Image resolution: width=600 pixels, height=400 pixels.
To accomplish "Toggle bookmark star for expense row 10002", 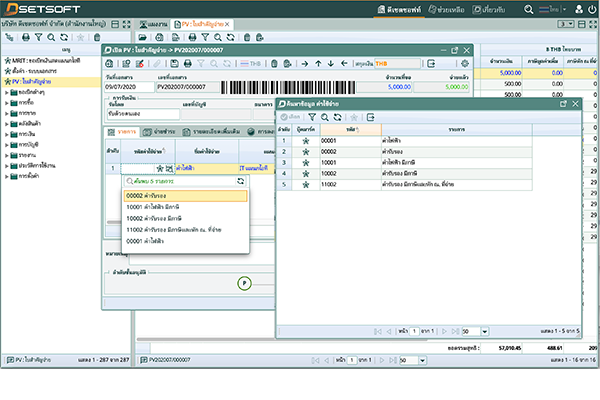I will click(305, 171).
